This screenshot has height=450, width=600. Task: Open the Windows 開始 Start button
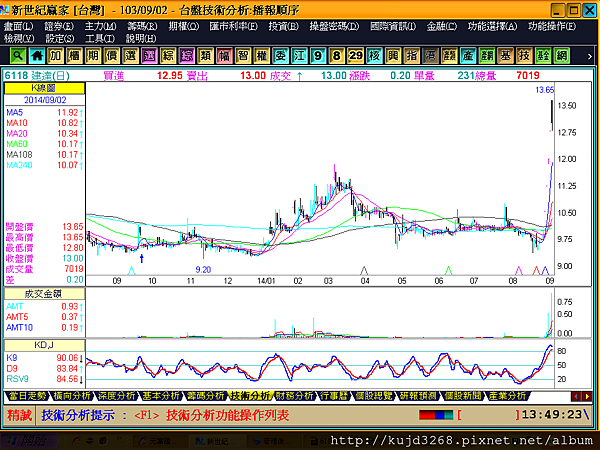click(30, 441)
